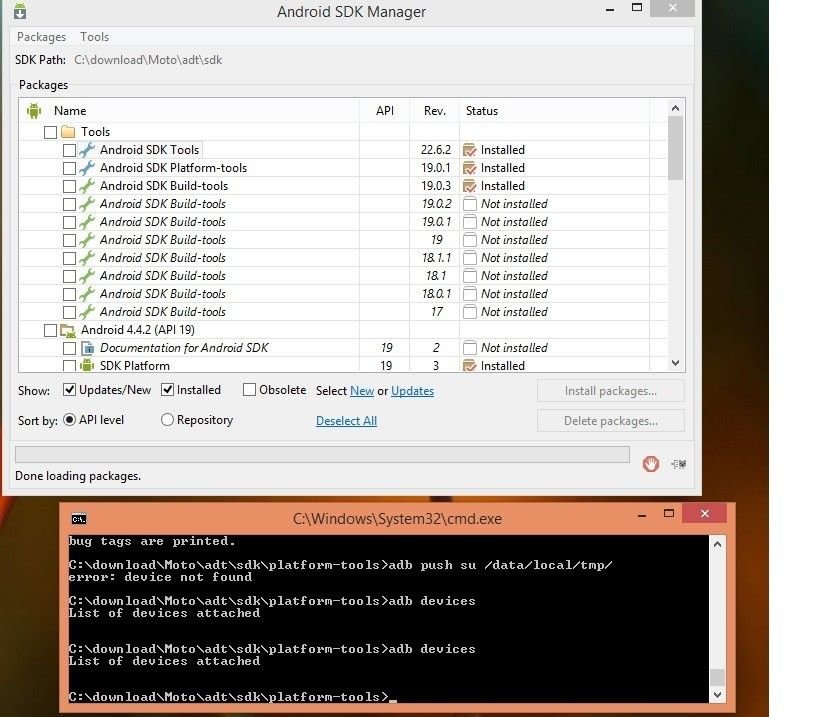Click the wrench icon beside Android SDK Platform-tools
Image resolution: width=819 pixels, height=717 pixels.
pos(87,168)
